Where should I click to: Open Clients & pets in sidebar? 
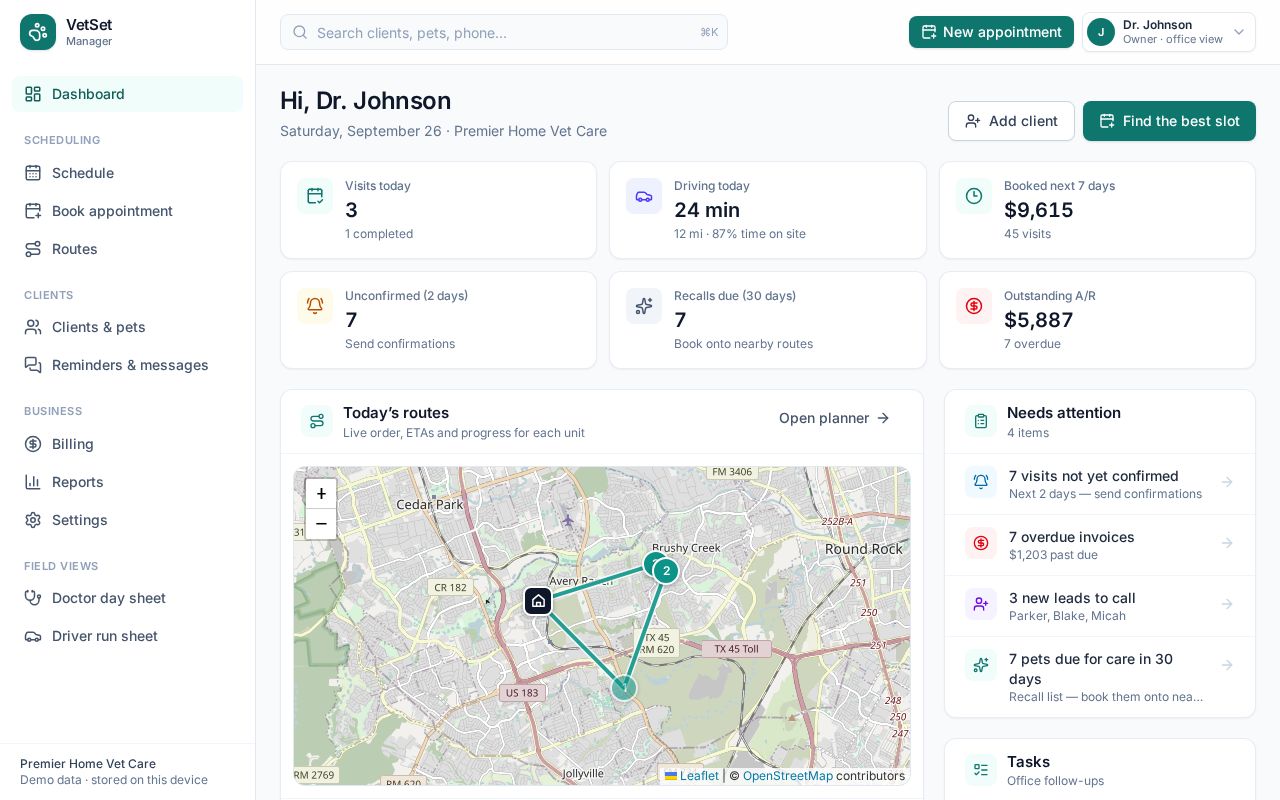click(x=128, y=327)
